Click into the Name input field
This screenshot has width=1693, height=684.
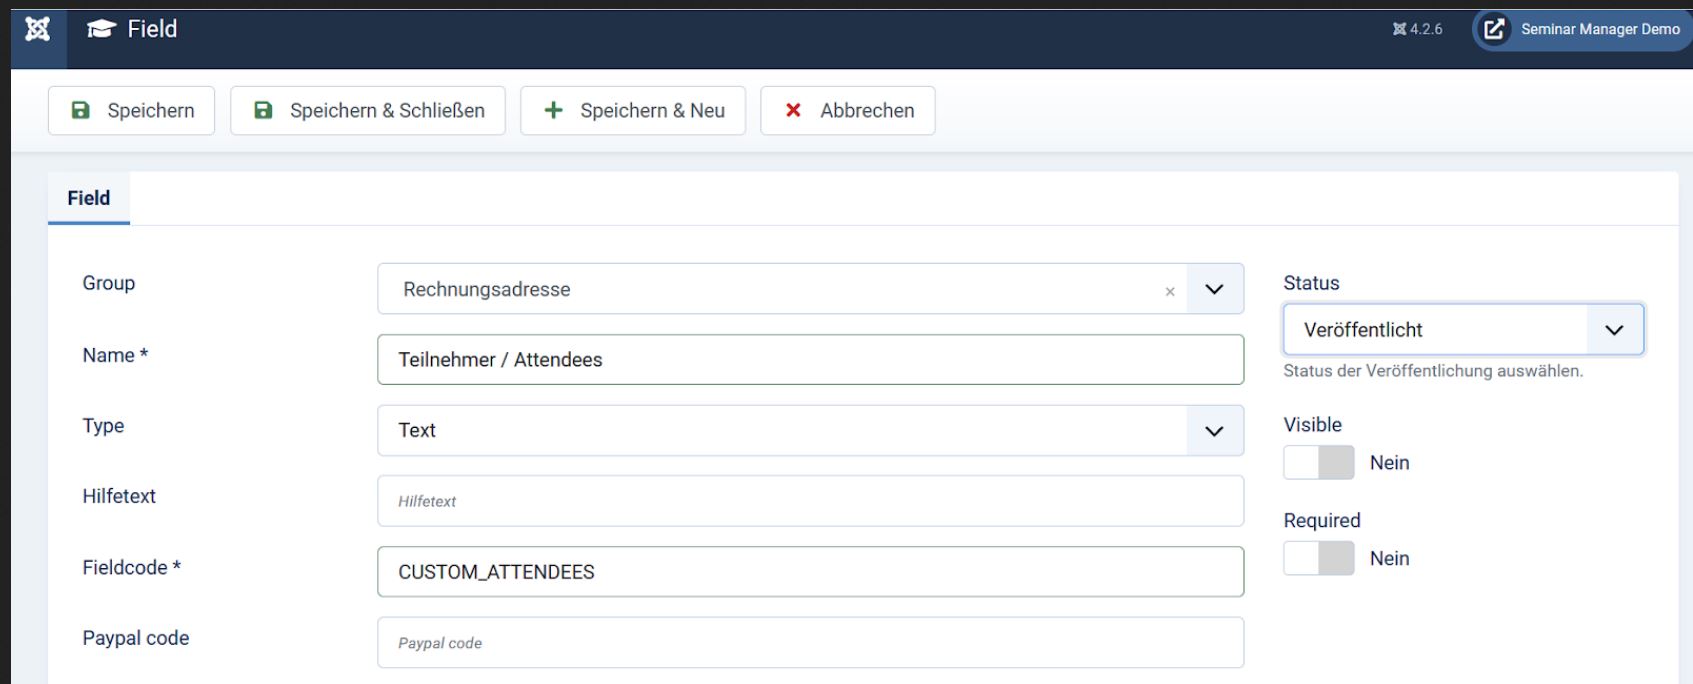click(810, 360)
